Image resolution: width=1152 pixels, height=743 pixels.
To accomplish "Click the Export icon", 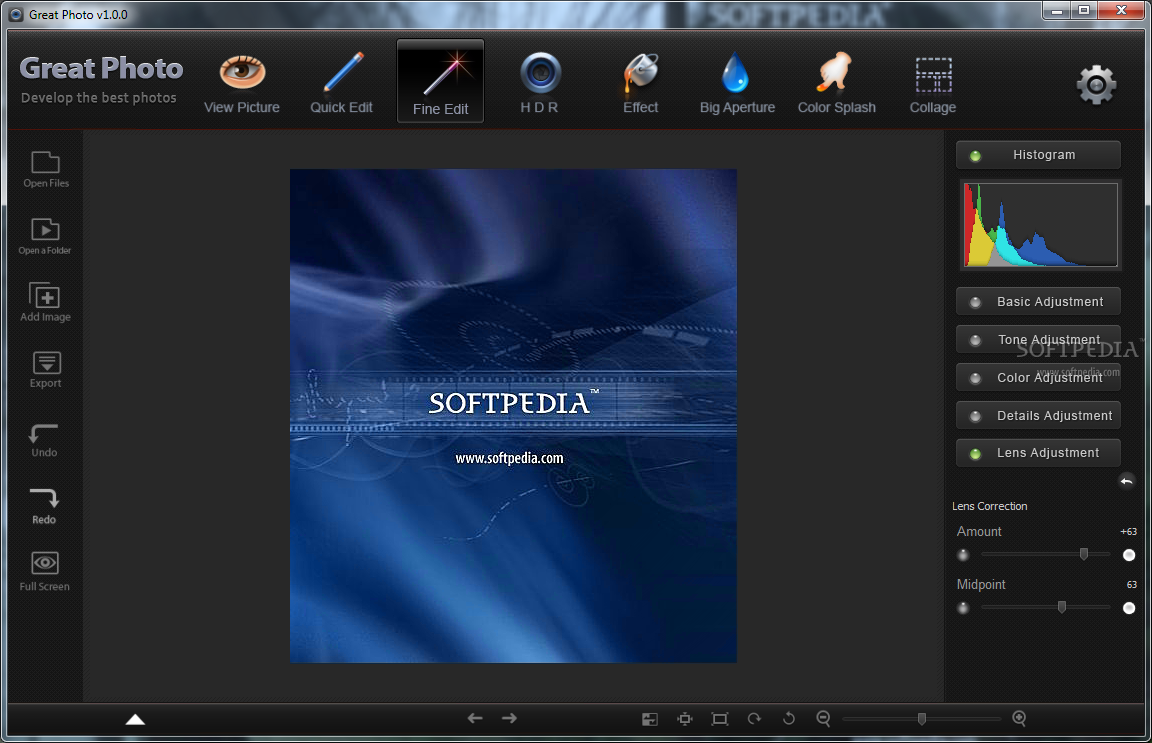I will [x=46, y=369].
